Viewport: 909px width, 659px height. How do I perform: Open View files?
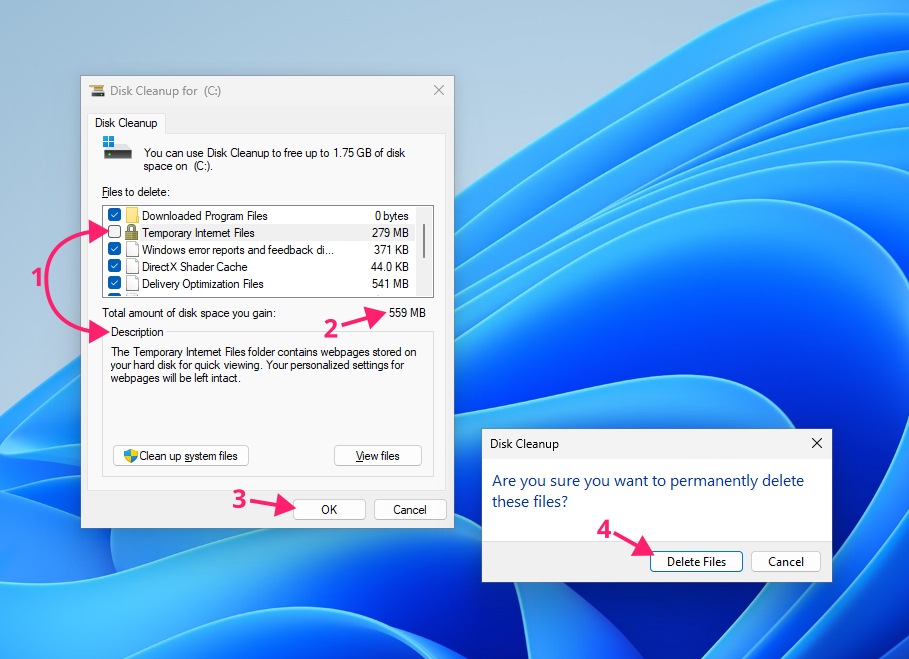(x=378, y=456)
